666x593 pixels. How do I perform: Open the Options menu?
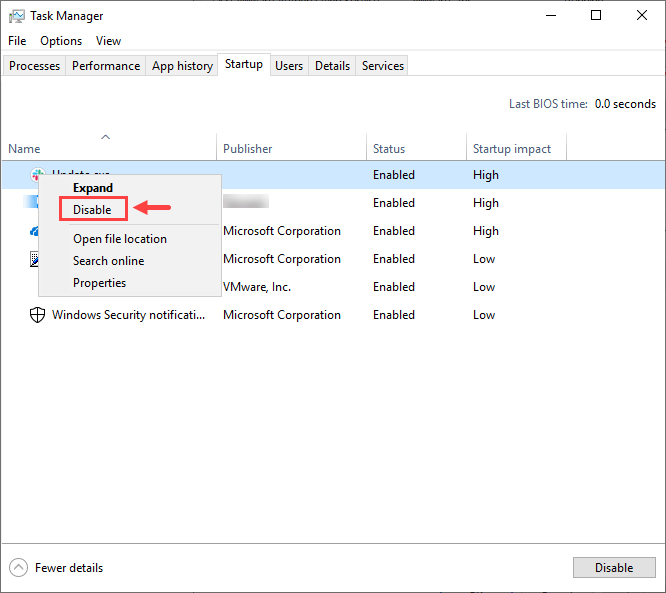pyautogui.click(x=61, y=41)
